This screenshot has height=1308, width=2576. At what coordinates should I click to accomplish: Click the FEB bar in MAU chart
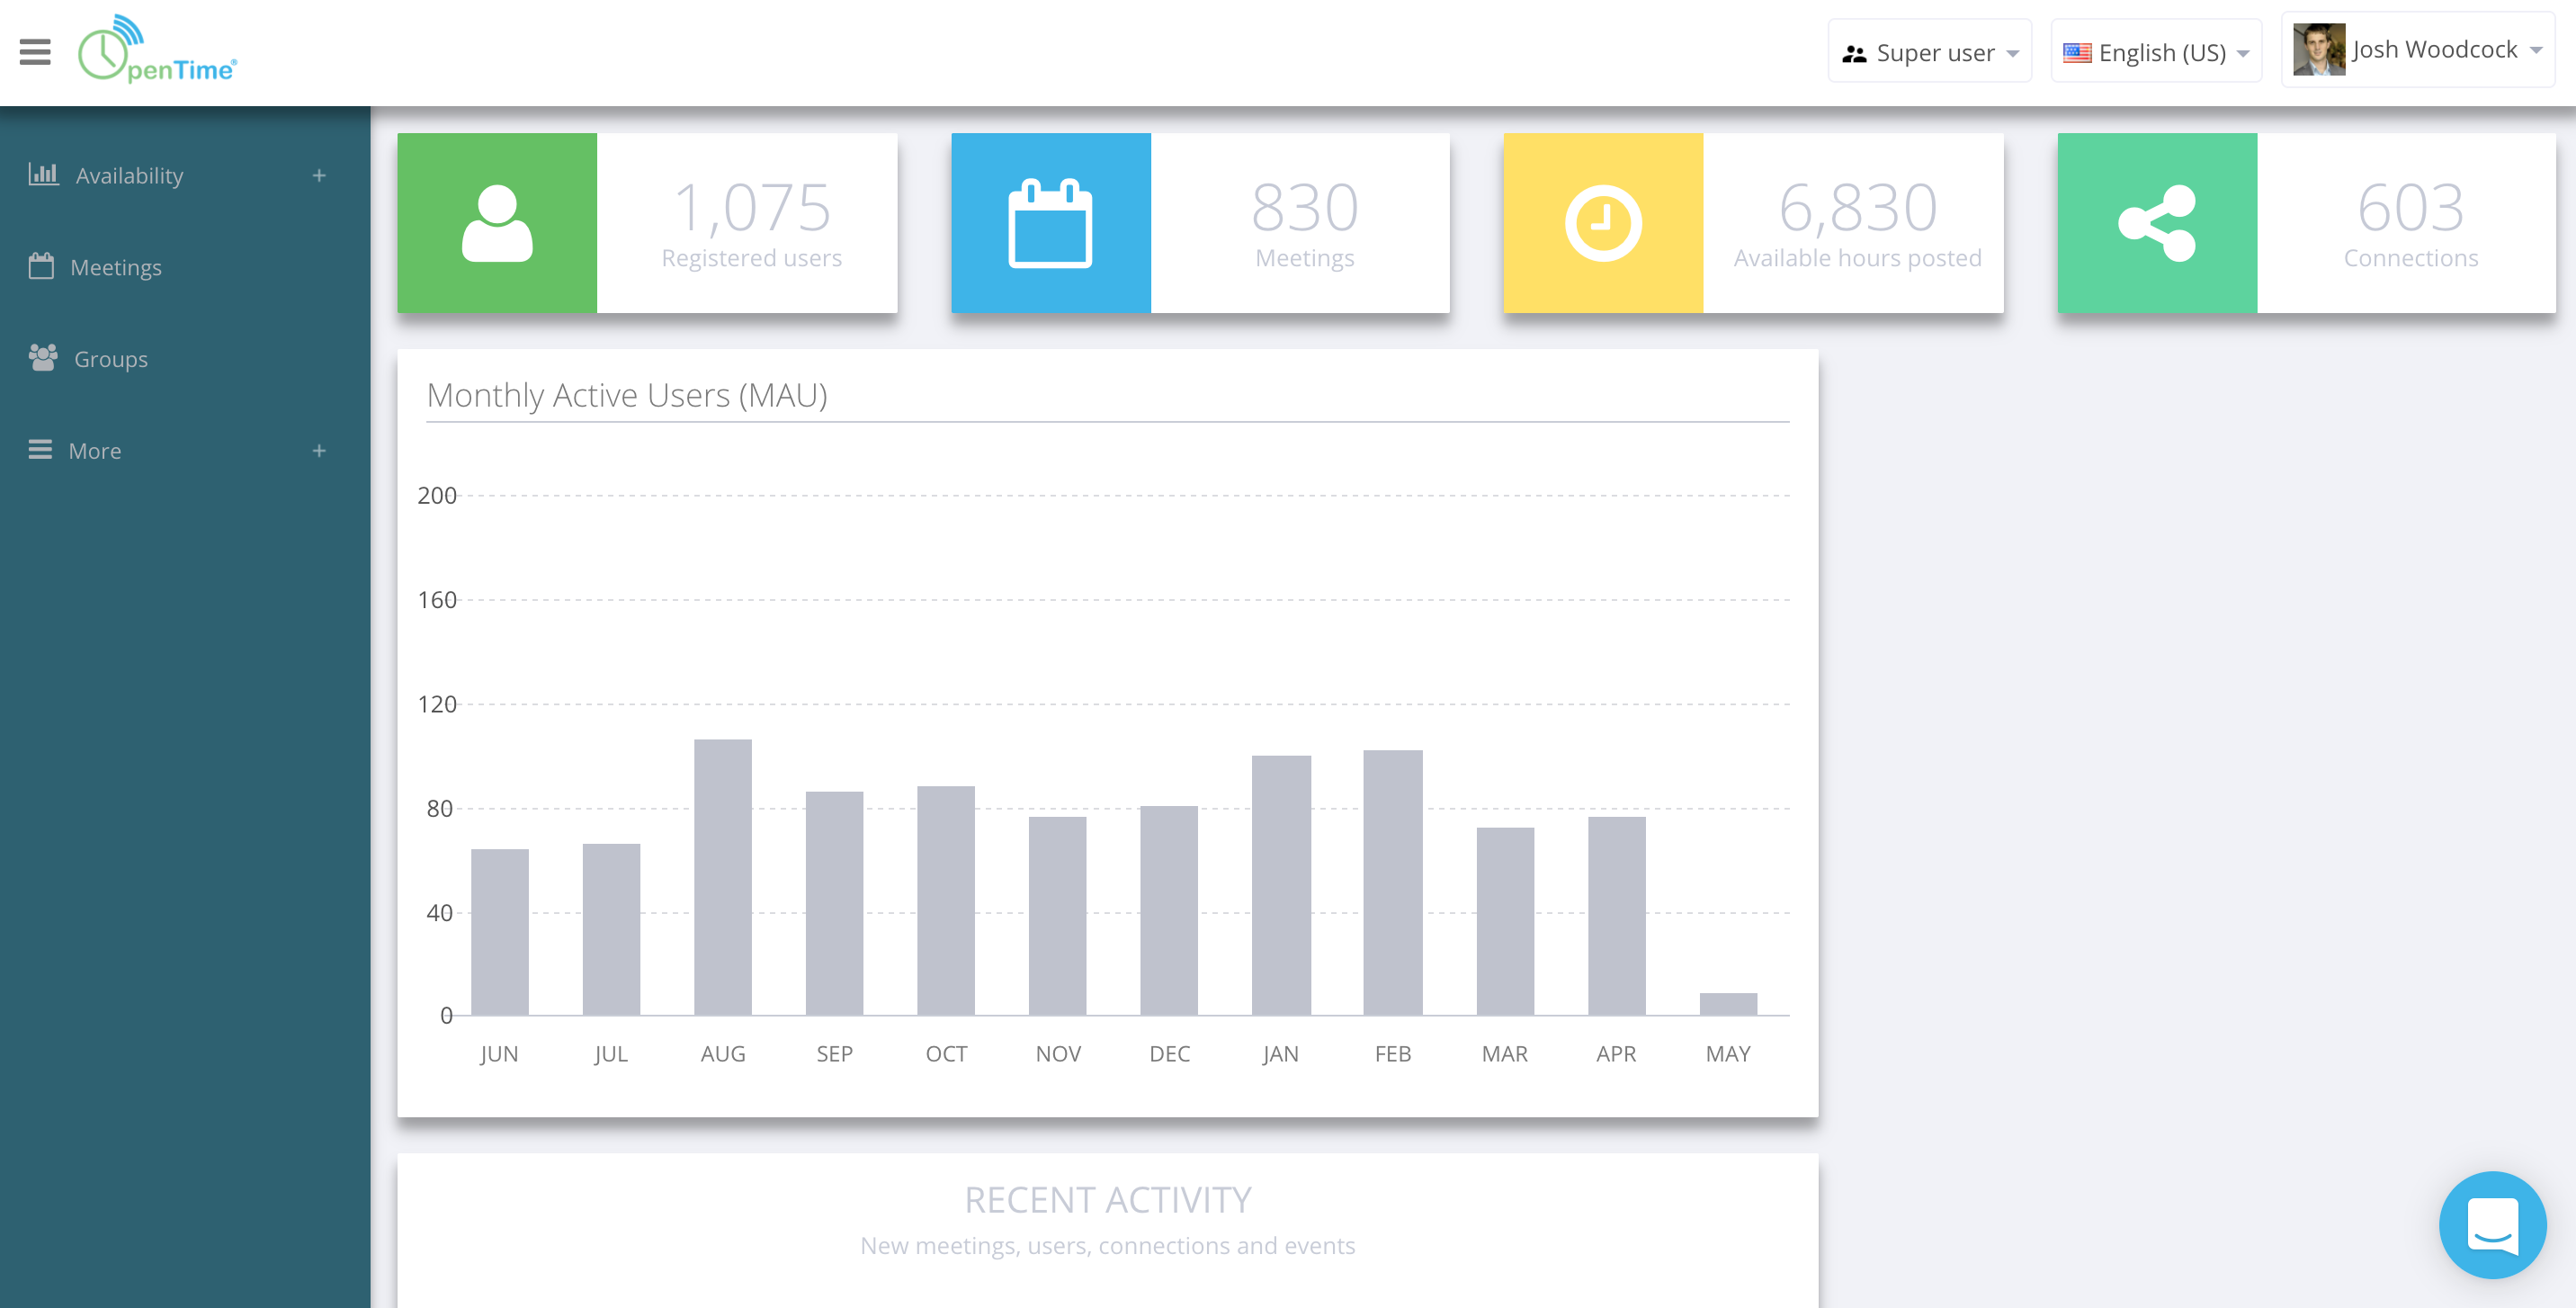[x=1392, y=882]
